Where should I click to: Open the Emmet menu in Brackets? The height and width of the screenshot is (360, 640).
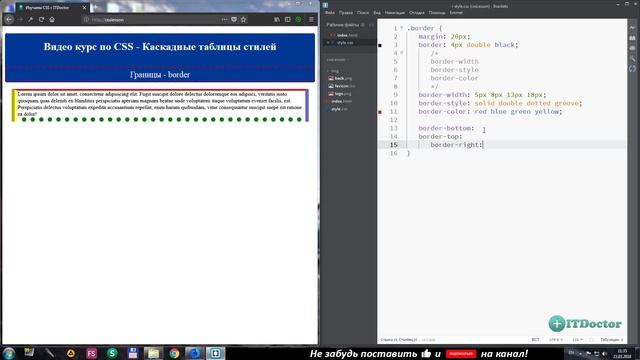pyautogui.click(x=456, y=13)
